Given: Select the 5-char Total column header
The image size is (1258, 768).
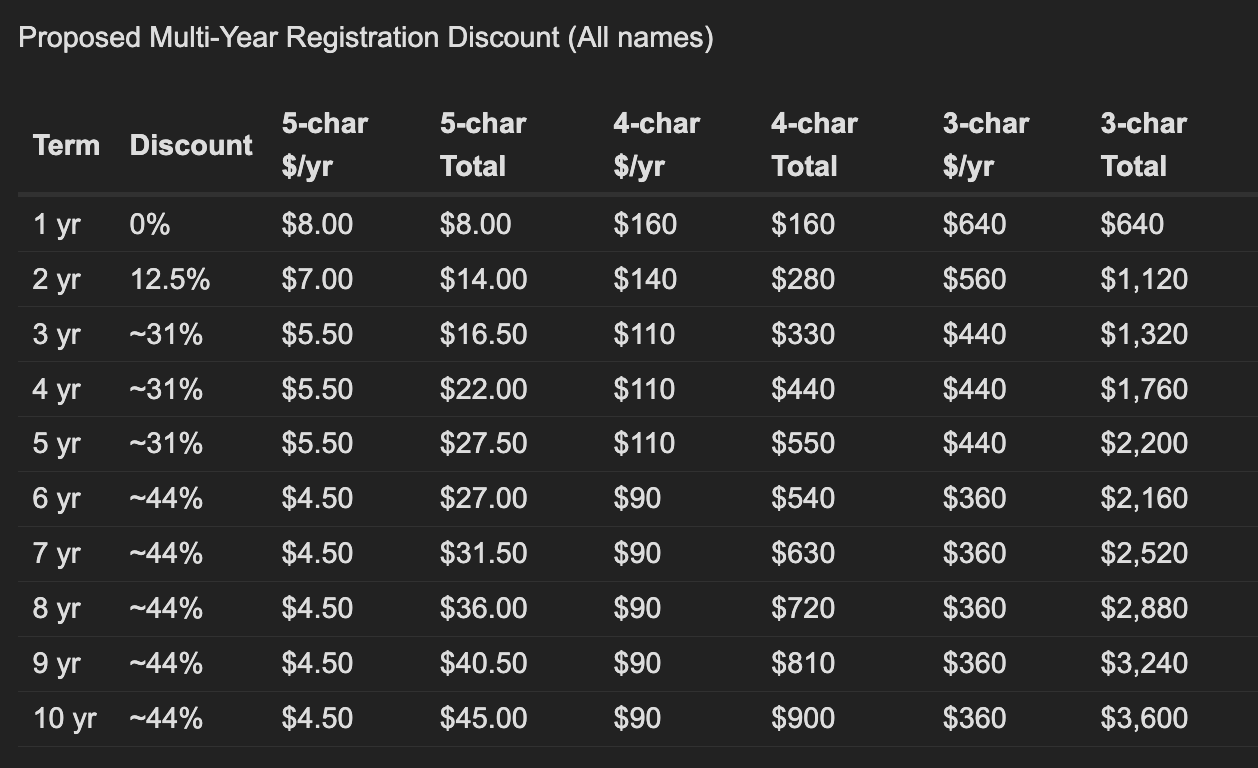Looking at the screenshot, I should coord(483,145).
